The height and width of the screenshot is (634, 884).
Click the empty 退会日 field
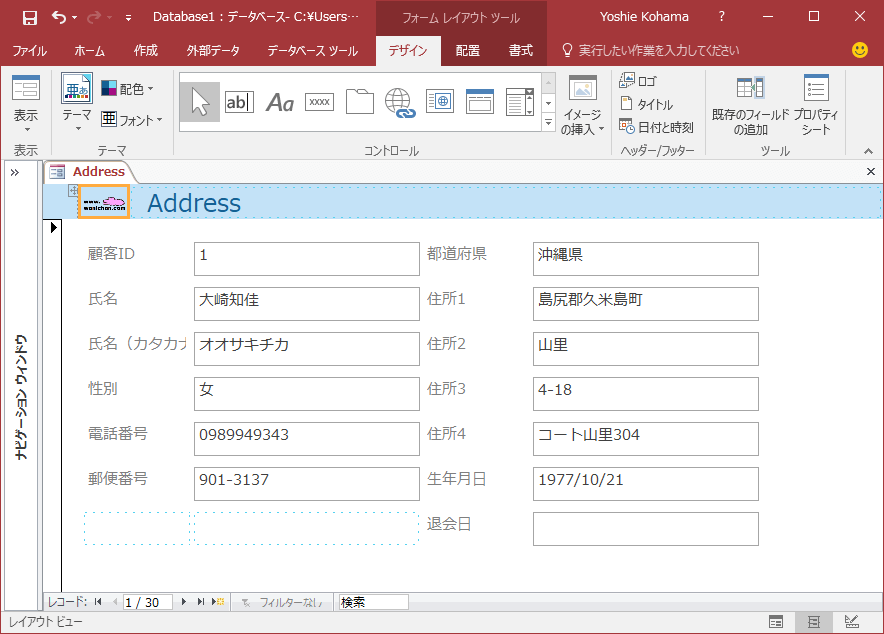[646, 529]
